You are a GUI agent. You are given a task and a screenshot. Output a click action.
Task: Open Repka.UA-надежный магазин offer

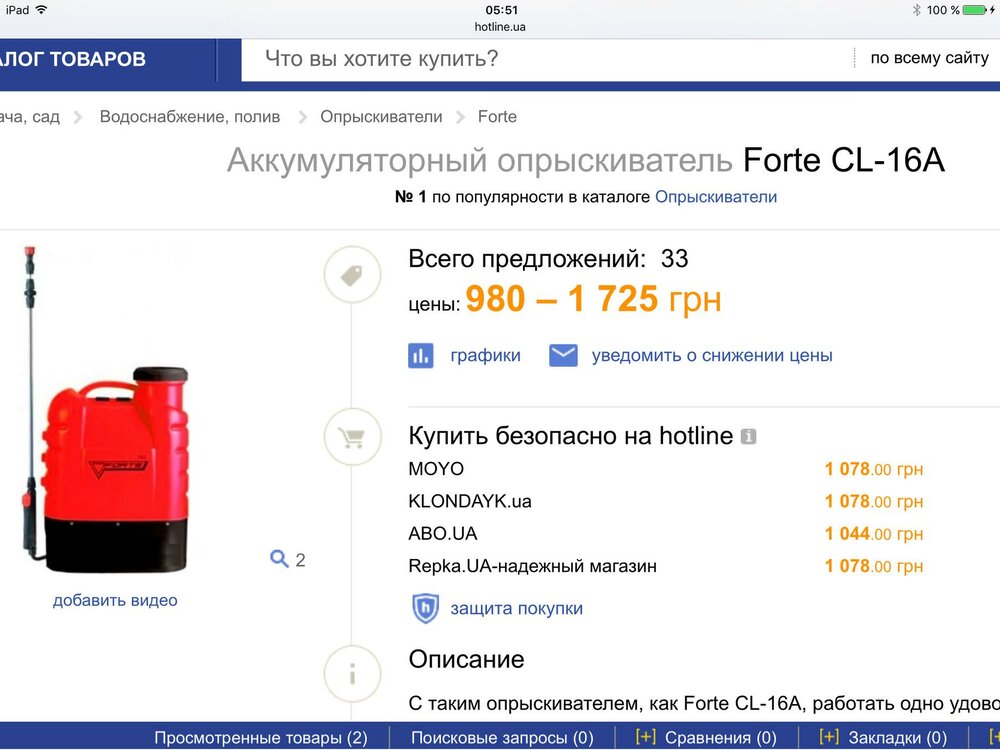tap(533, 566)
